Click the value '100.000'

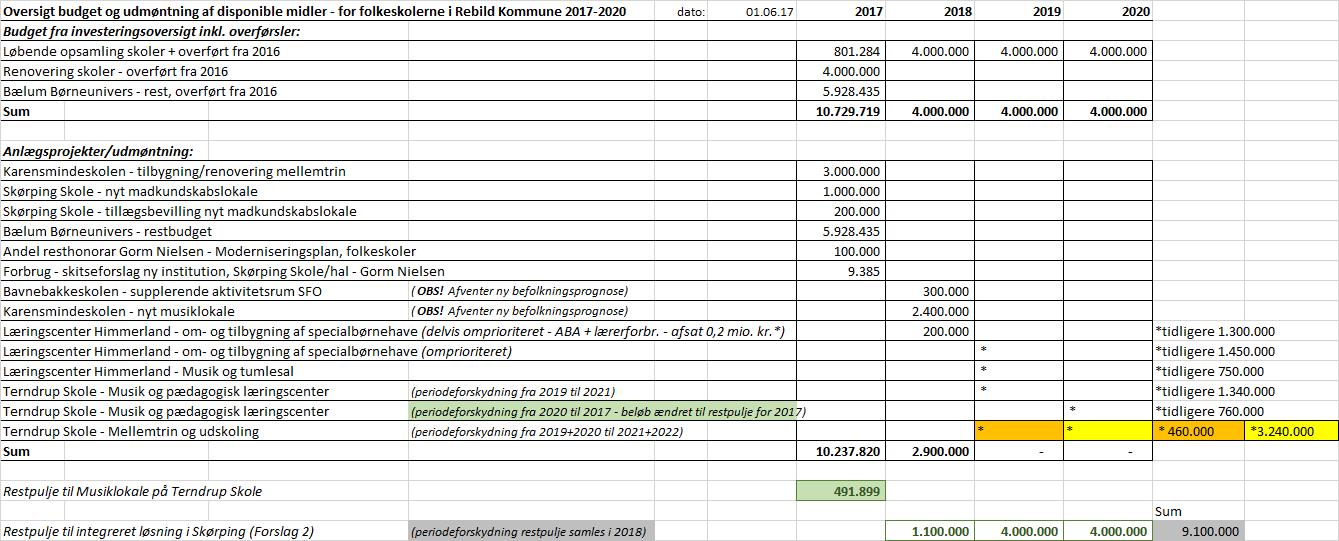(857, 251)
